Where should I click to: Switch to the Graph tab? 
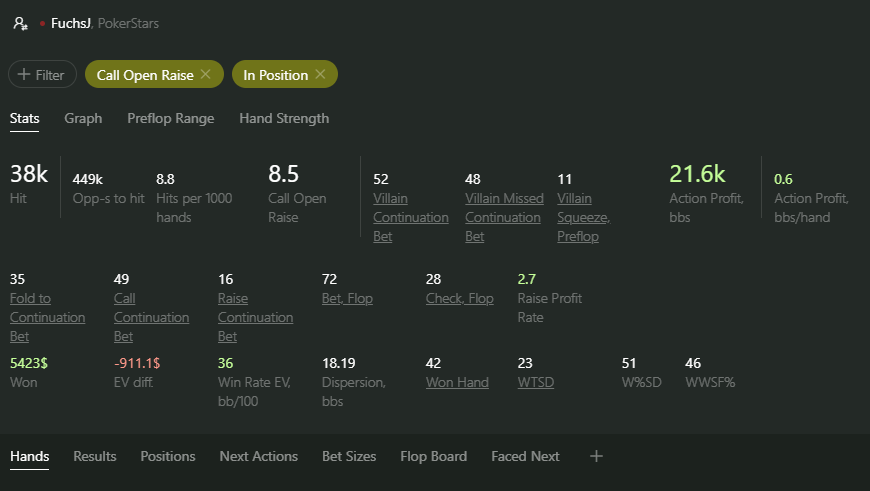tap(83, 118)
